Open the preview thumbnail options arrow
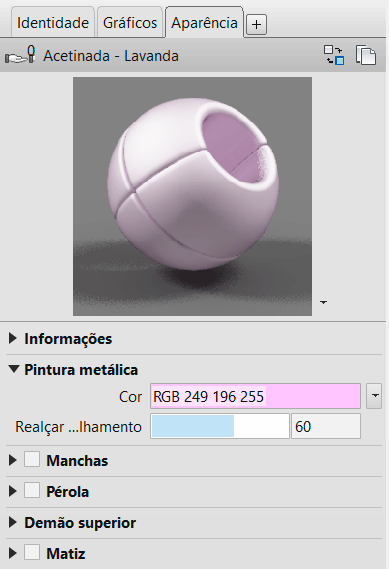 (323, 302)
